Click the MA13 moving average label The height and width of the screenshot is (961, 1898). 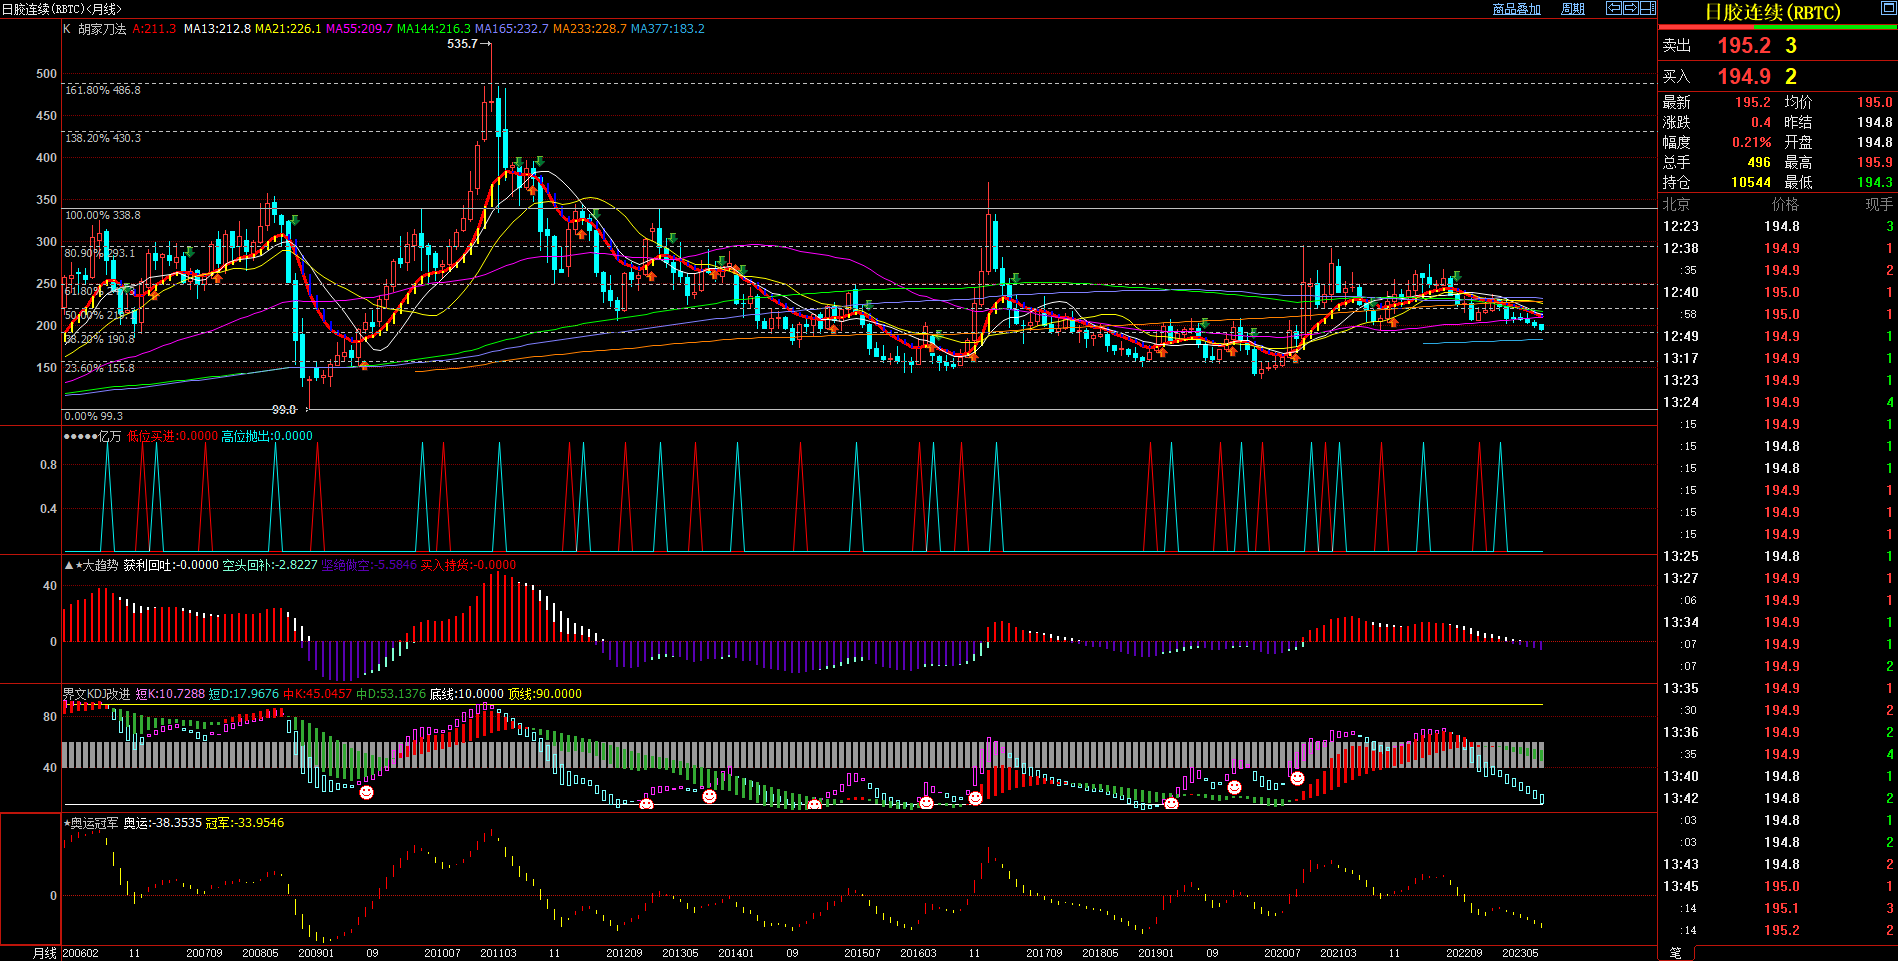[x=217, y=29]
